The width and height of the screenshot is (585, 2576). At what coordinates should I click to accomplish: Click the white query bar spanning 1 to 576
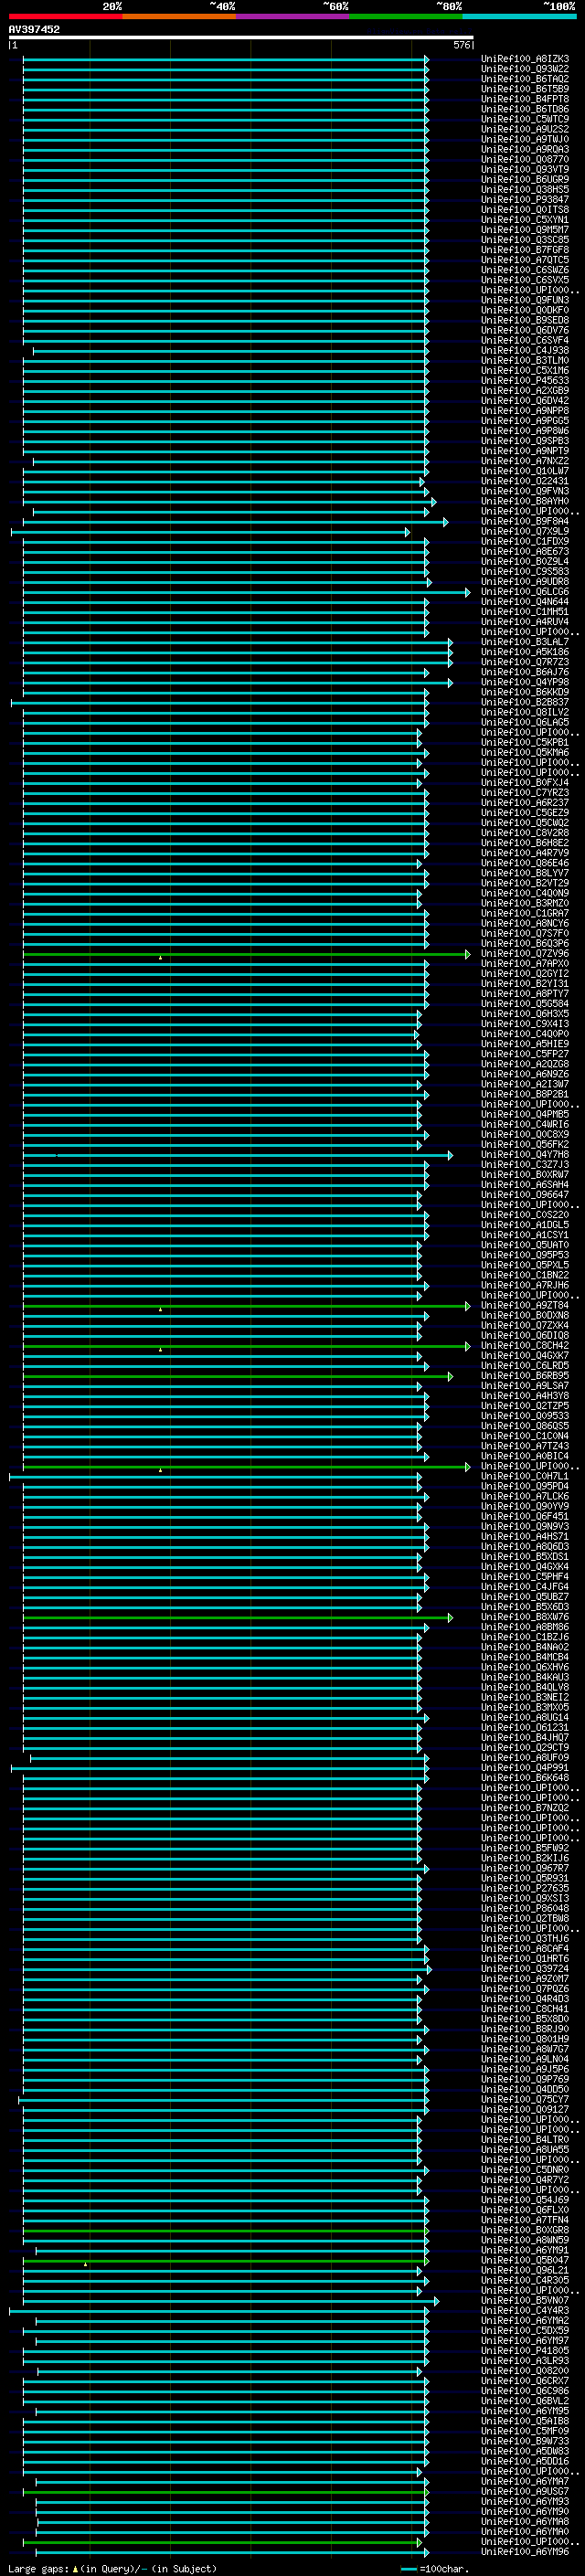tap(241, 37)
